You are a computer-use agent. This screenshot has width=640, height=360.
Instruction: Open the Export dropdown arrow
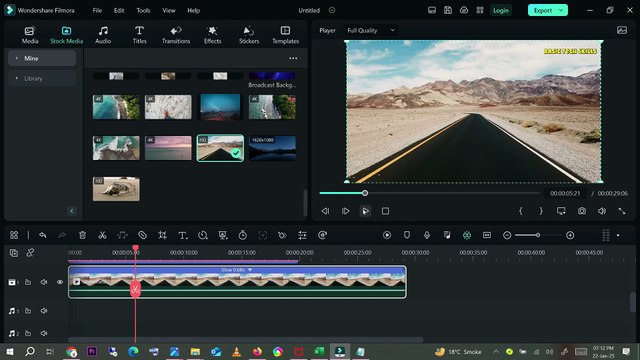(562, 10)
